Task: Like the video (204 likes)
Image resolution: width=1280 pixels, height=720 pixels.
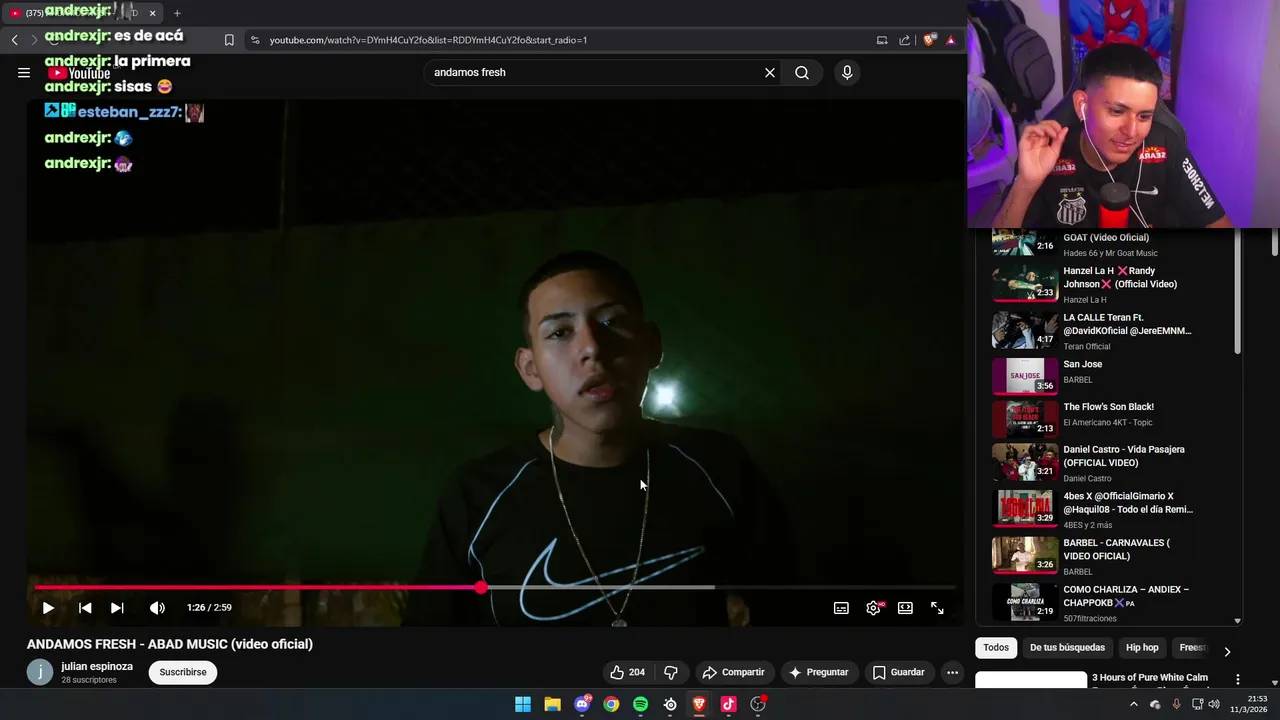Action: [x=628, y=672]
